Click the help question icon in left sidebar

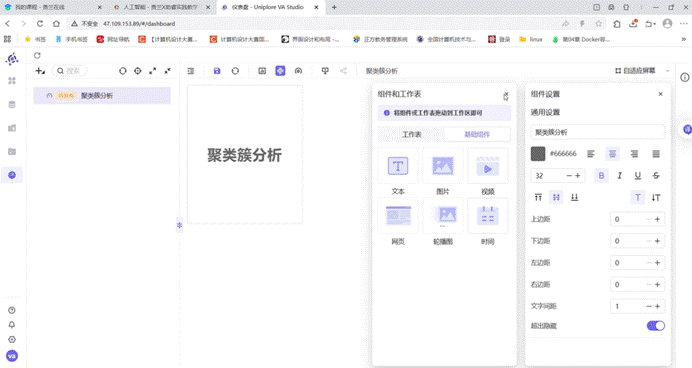pos(12,310)
